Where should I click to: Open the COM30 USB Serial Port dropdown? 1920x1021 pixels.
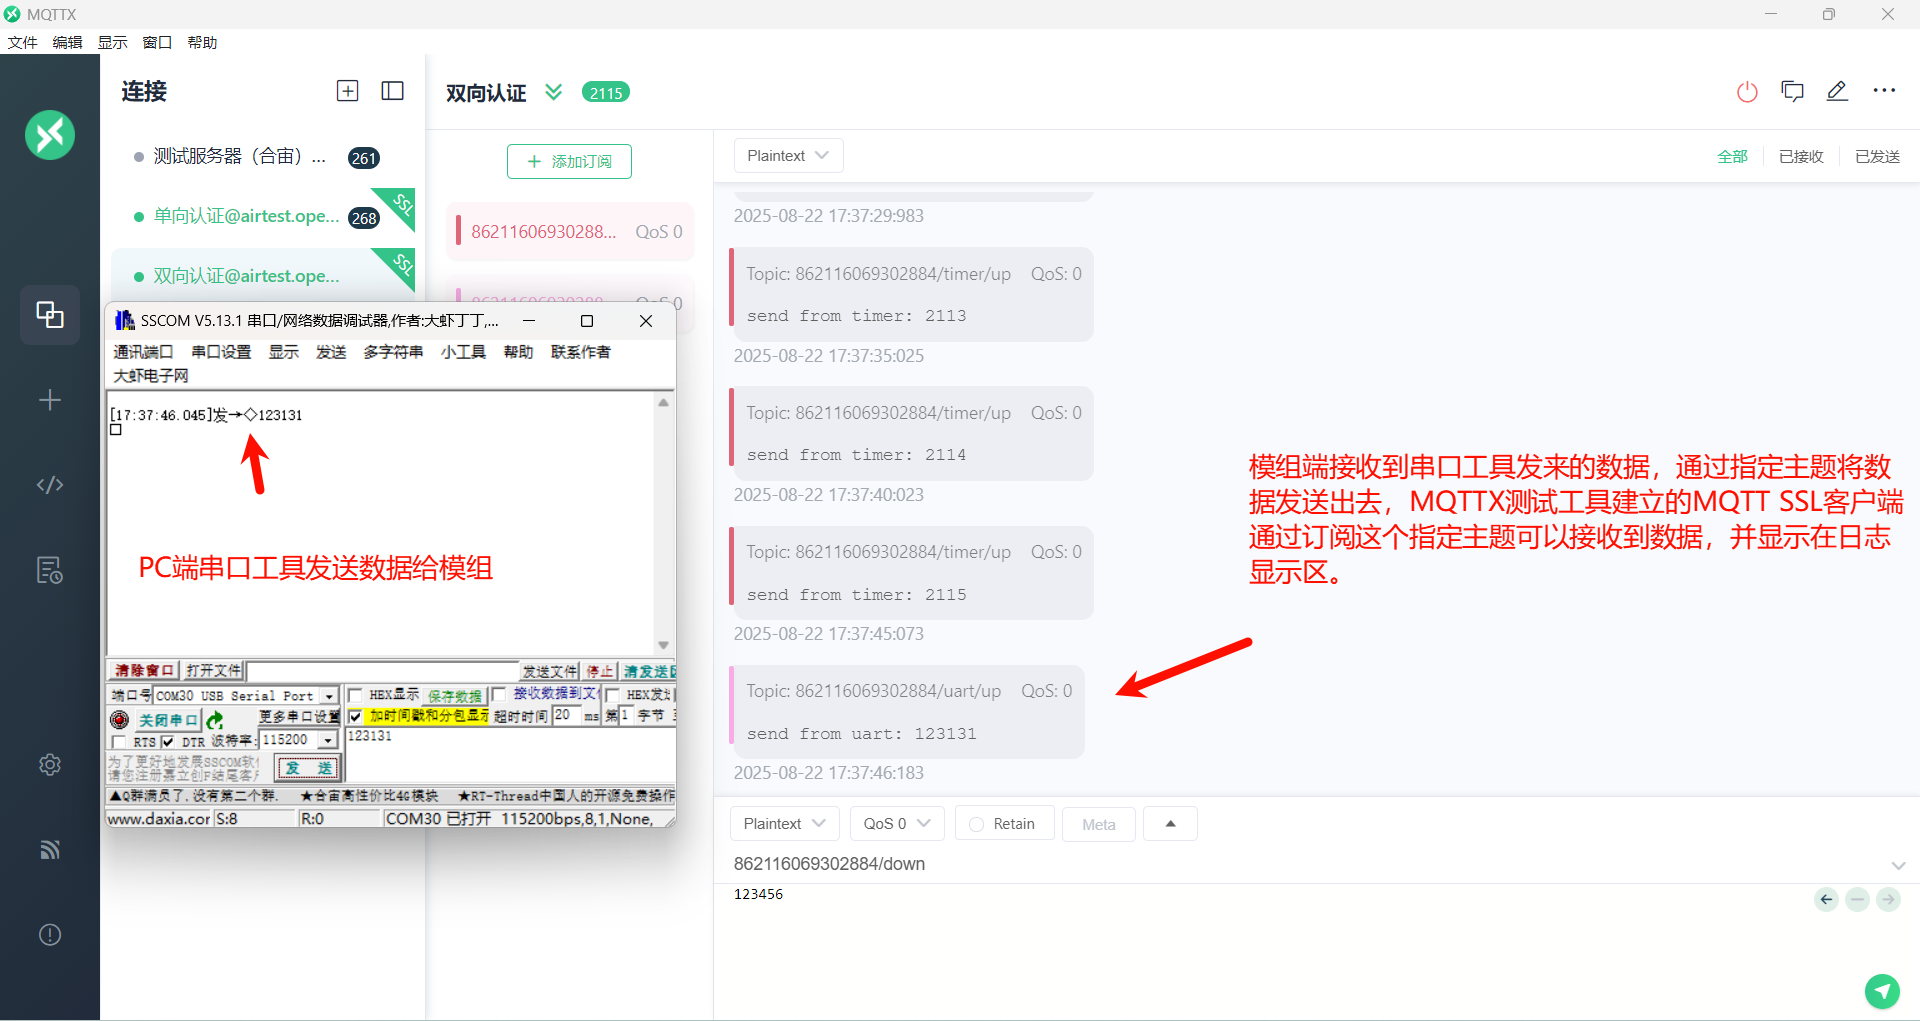pyautogui.click(x=329, y=696)
